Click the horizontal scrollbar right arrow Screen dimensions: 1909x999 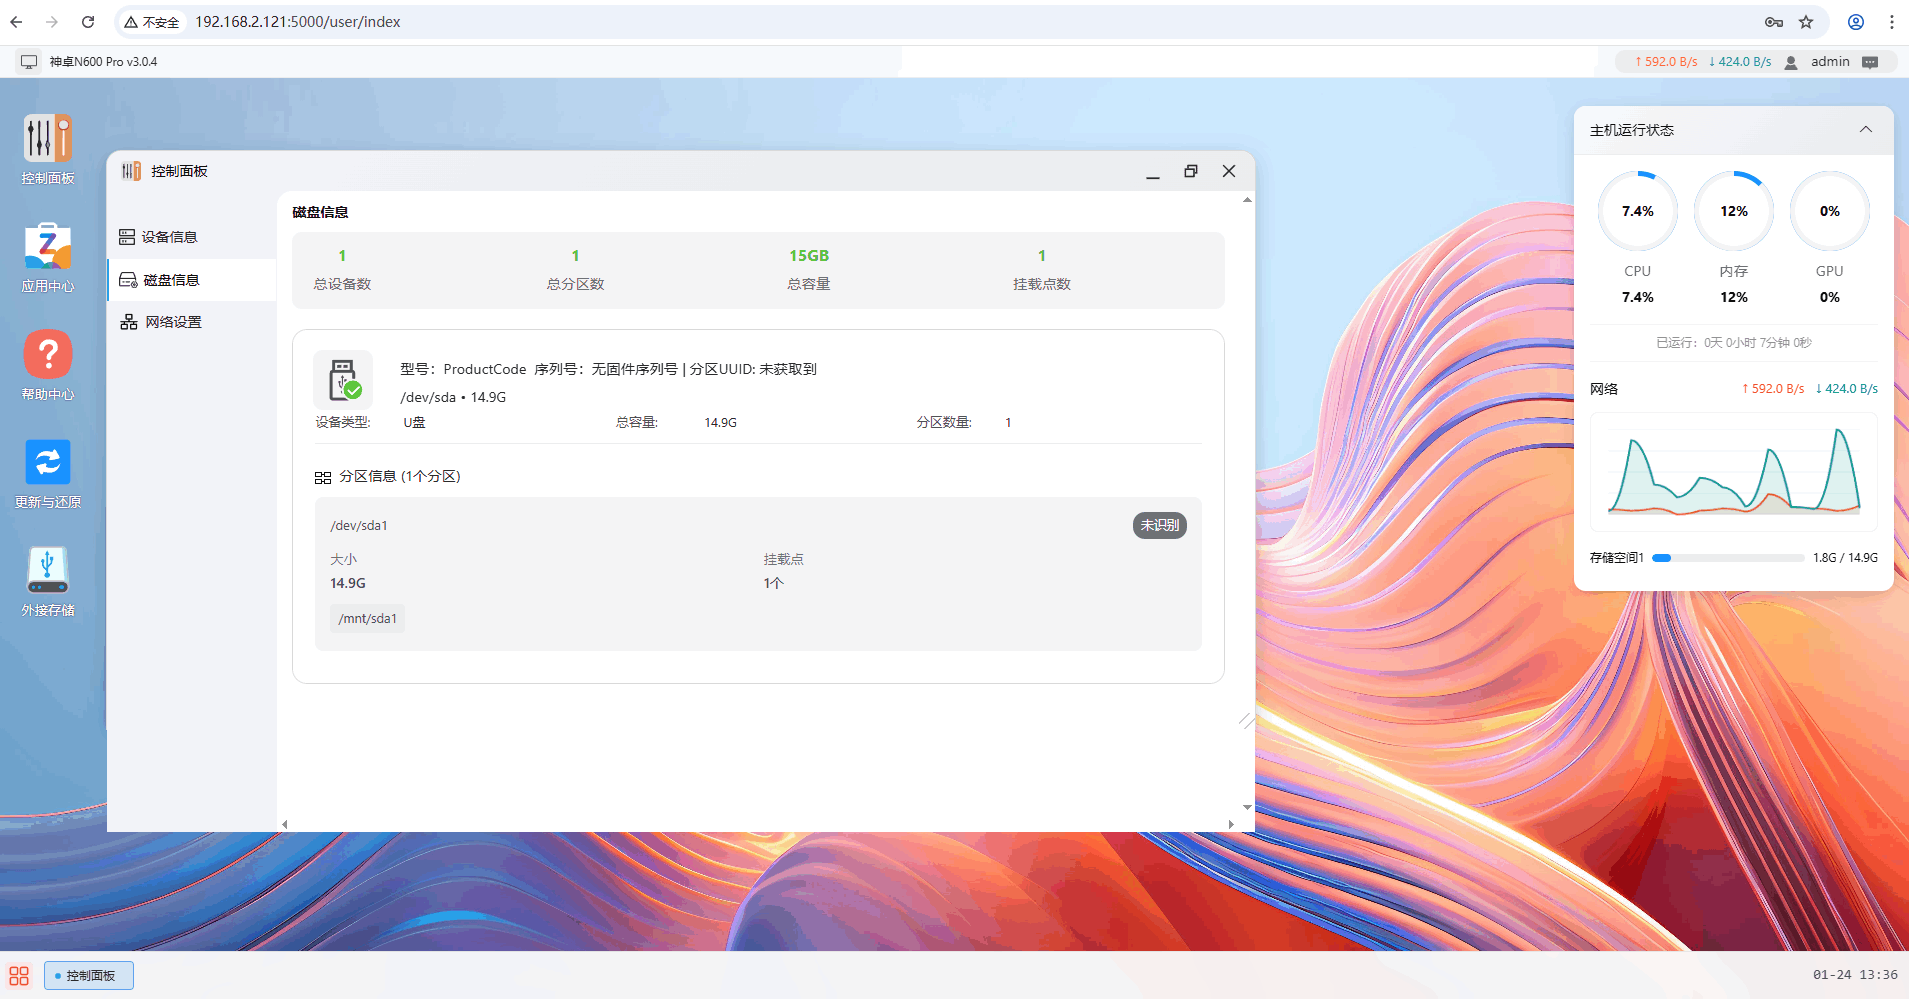(1231, 825)
